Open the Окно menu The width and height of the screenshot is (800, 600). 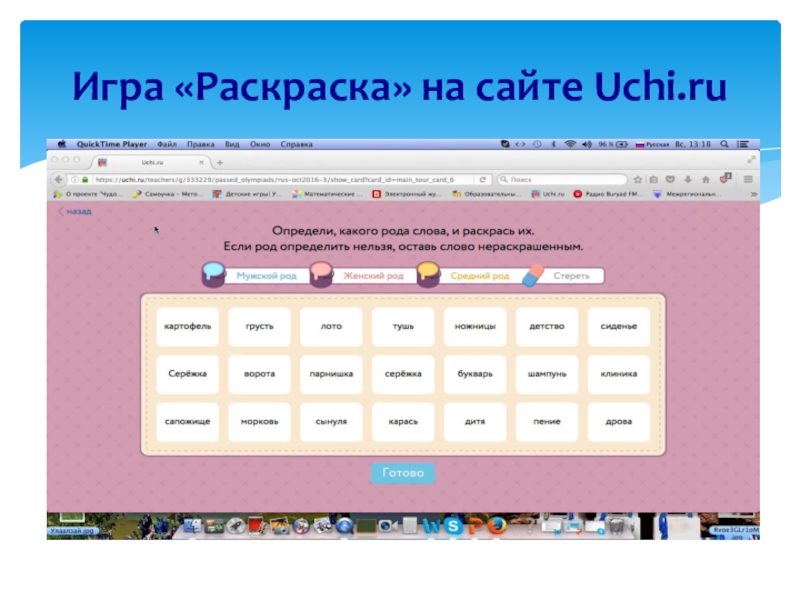tap(260, 144)
